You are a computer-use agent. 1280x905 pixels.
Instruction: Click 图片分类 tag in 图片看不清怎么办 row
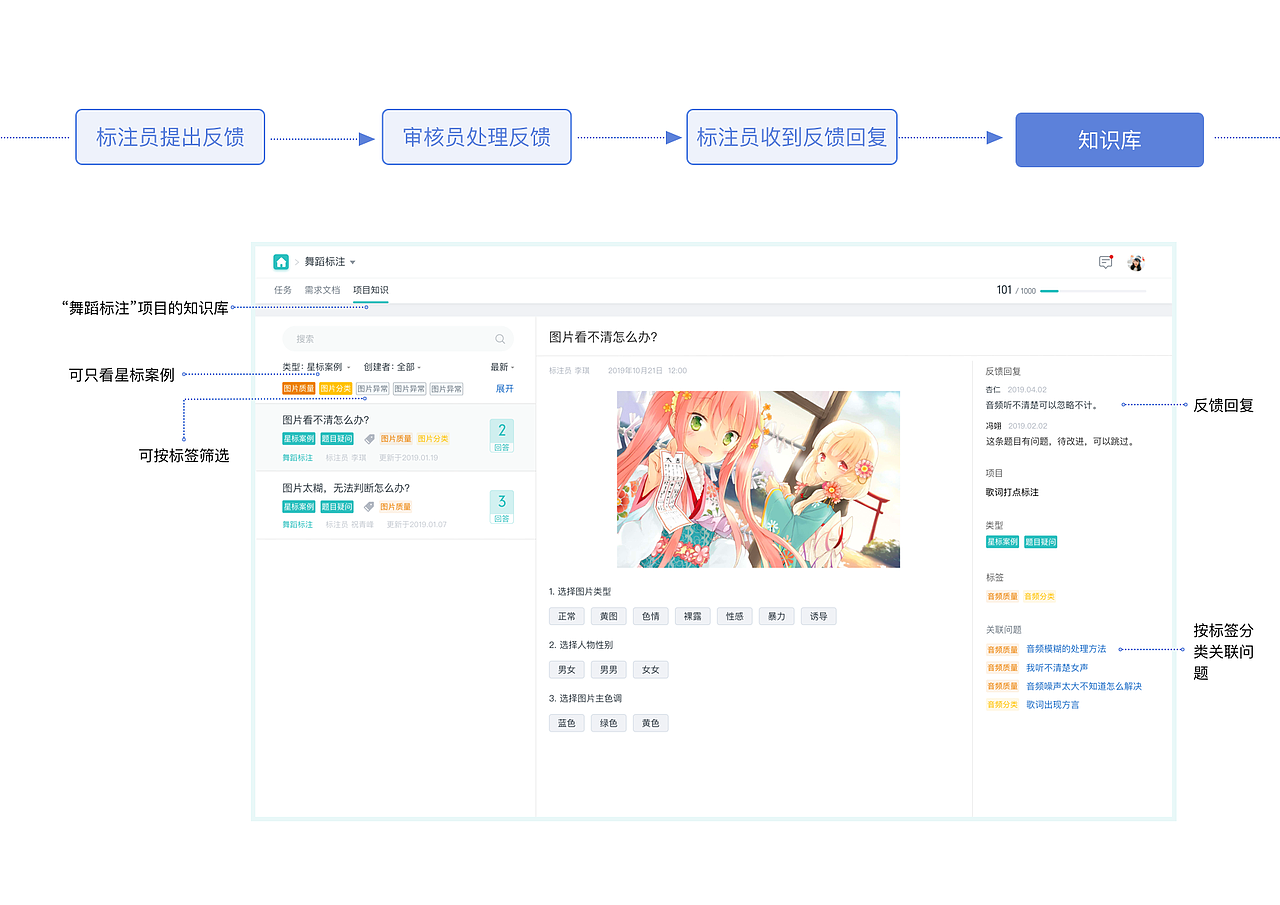[433, 439]
